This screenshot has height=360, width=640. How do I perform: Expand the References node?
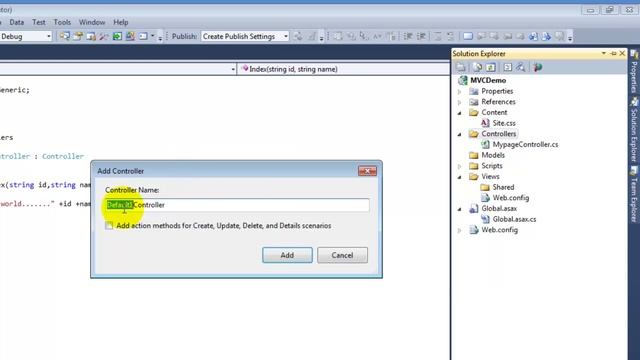(460, 102)
